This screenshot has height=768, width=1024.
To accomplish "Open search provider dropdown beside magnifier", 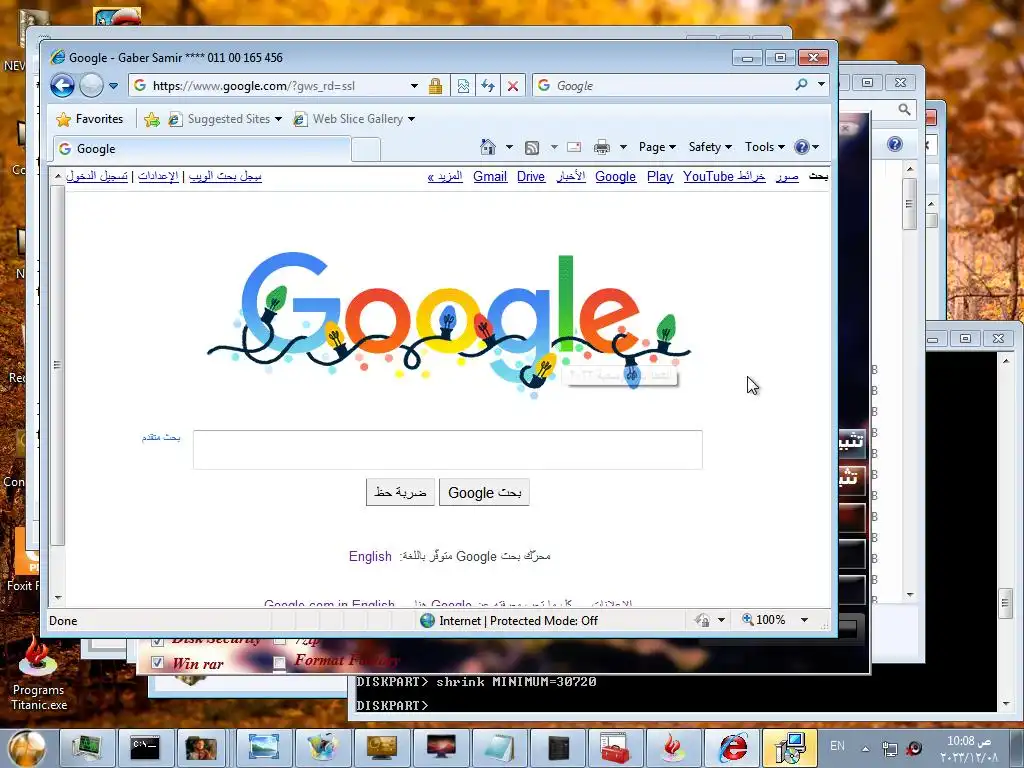I will pyautogui.click(x=821, y=85).
